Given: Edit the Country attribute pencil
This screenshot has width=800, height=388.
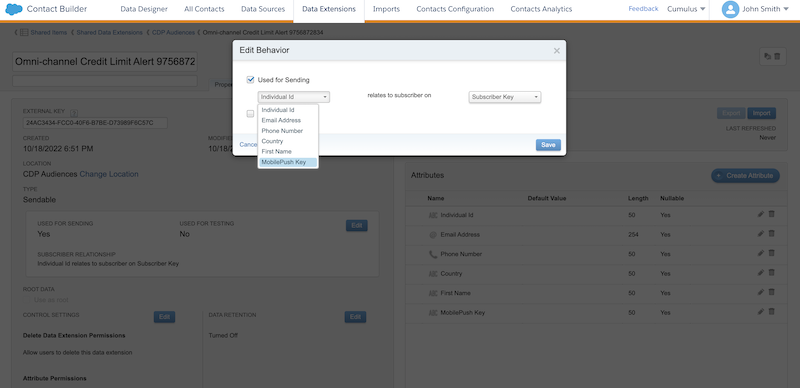Looking at the screenshot, I should click(x=761, y=273).
